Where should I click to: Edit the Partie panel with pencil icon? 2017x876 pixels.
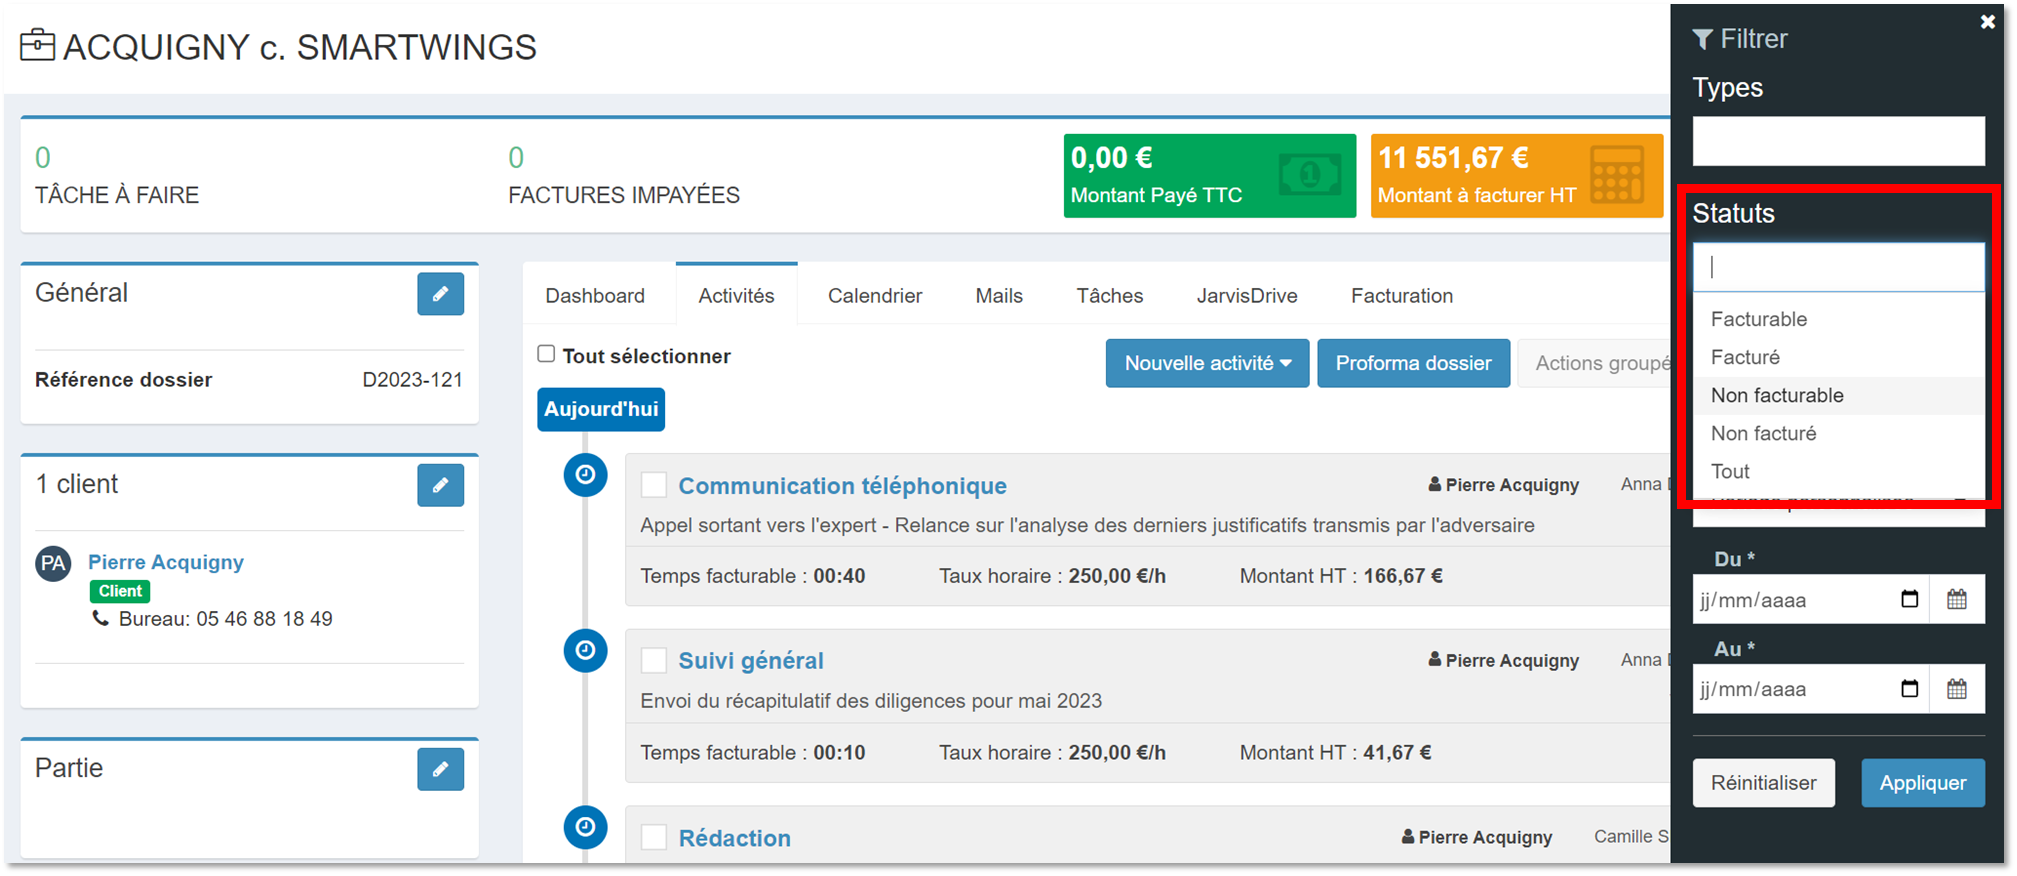pyautogui.click(x=440, y=769)
